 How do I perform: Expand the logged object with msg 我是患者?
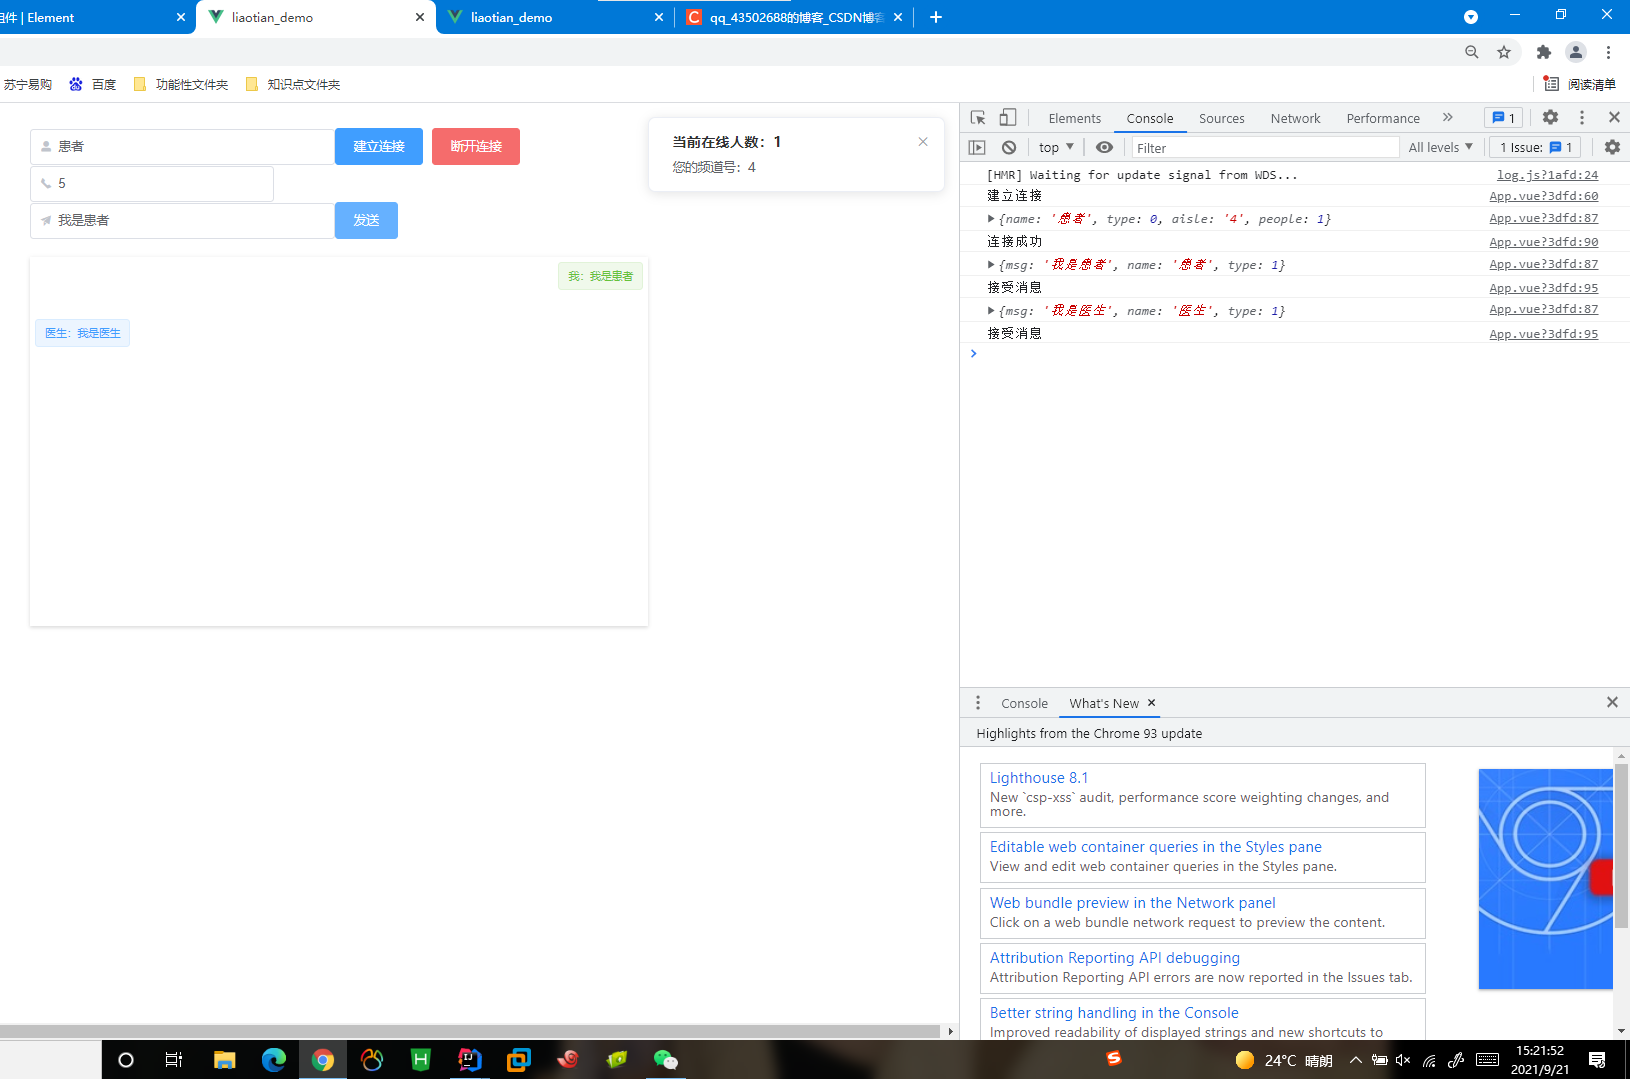point(991,265)
